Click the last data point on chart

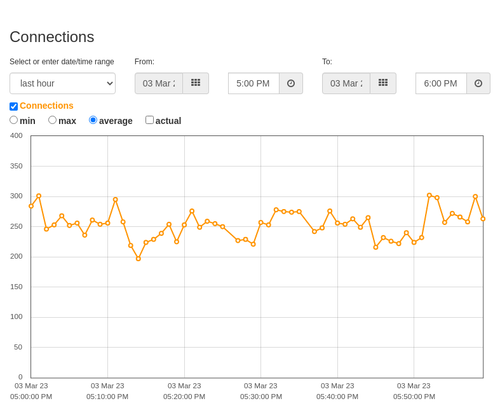(x=483, y=219)
